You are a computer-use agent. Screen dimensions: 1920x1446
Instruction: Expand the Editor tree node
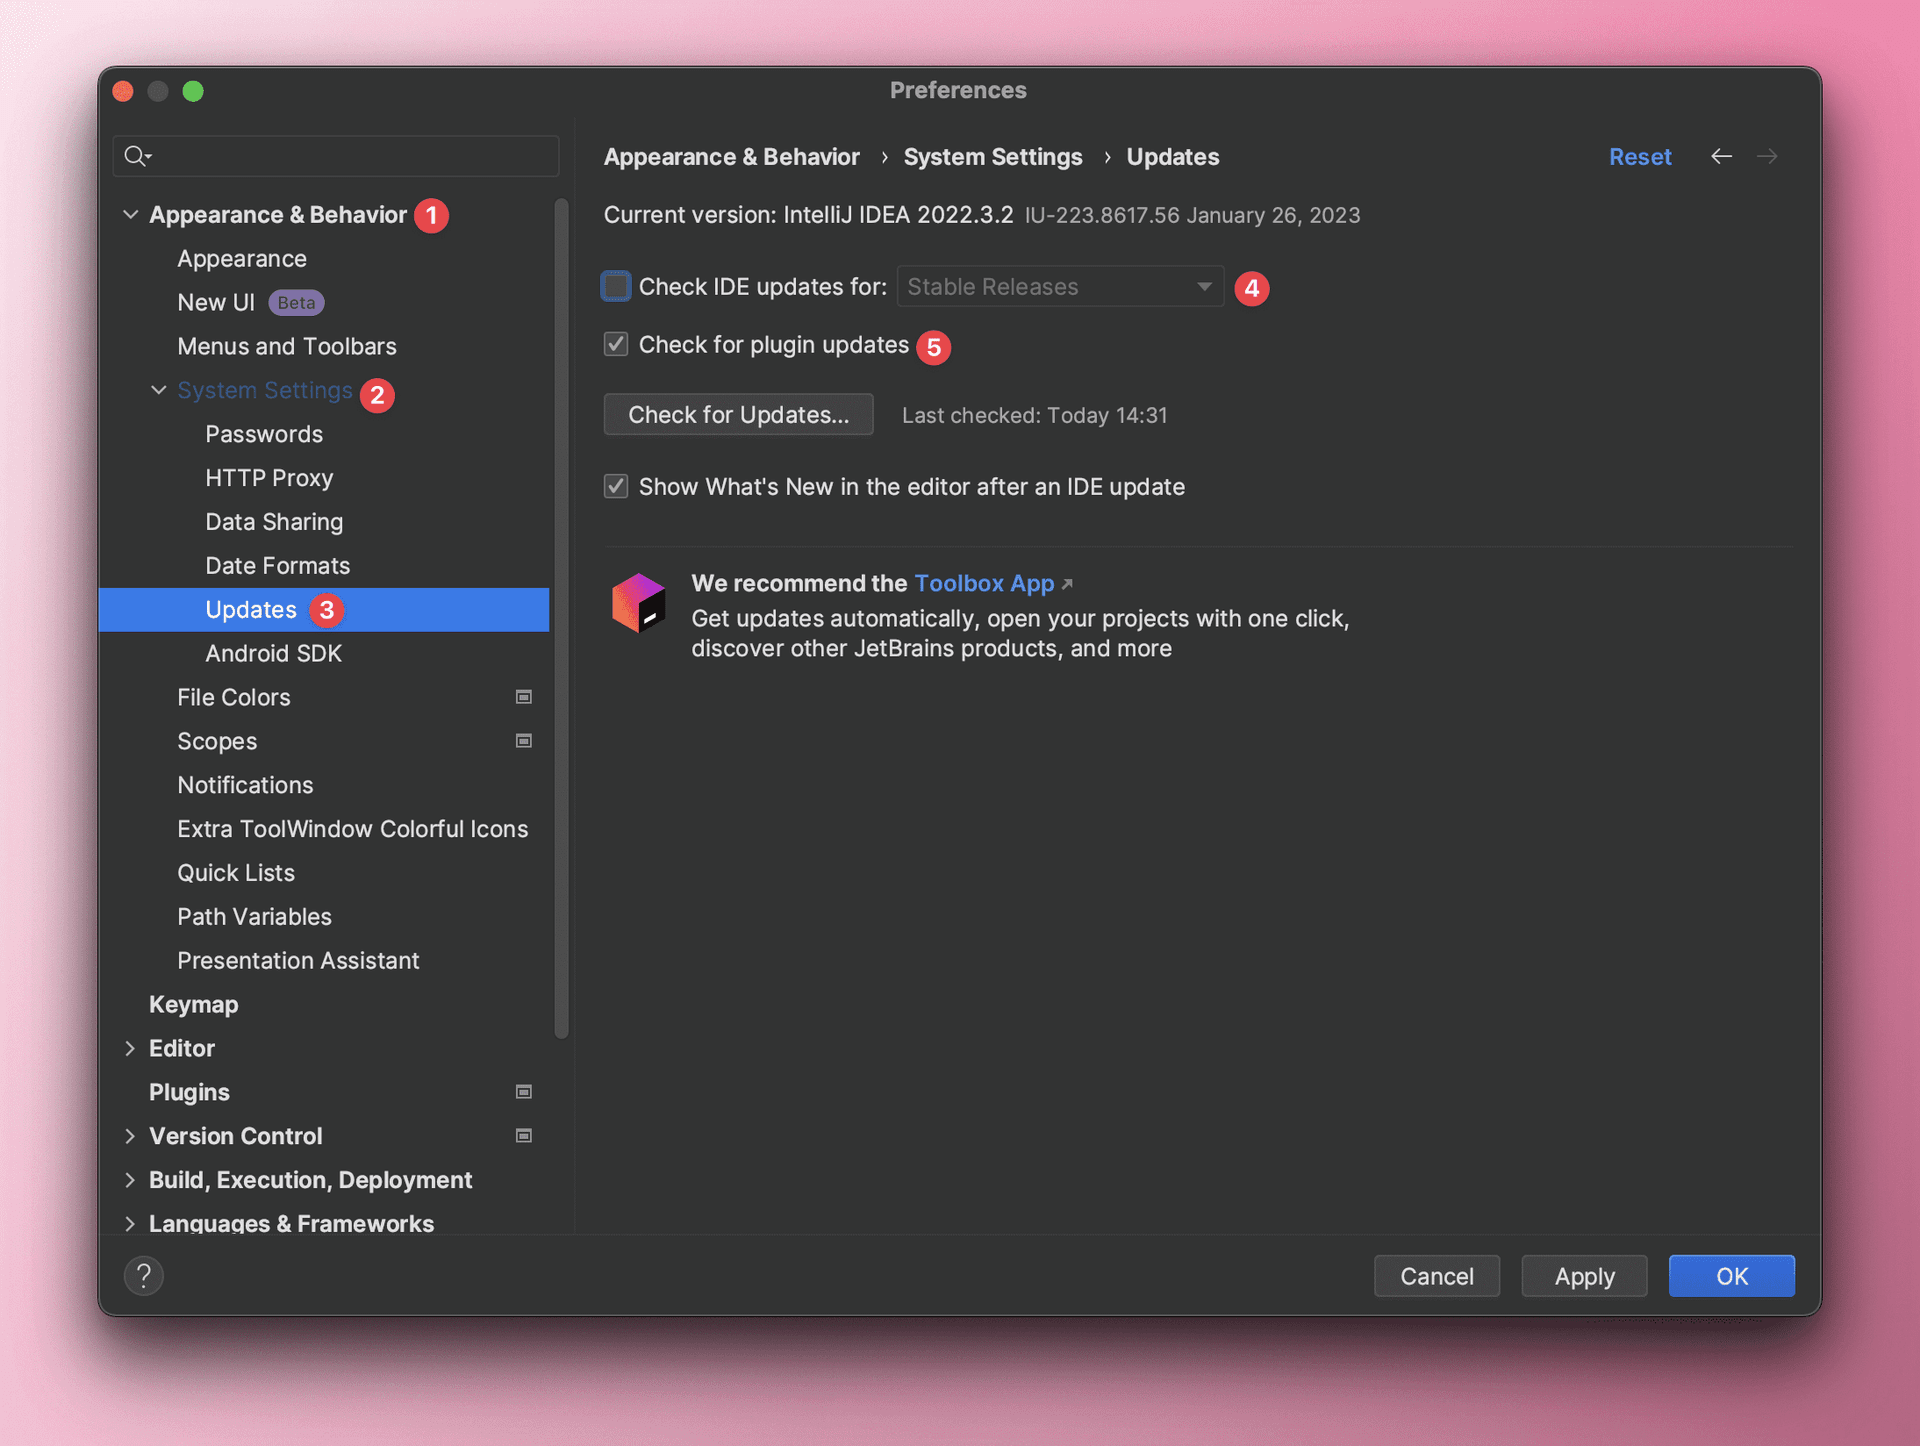click(130, 1048)
